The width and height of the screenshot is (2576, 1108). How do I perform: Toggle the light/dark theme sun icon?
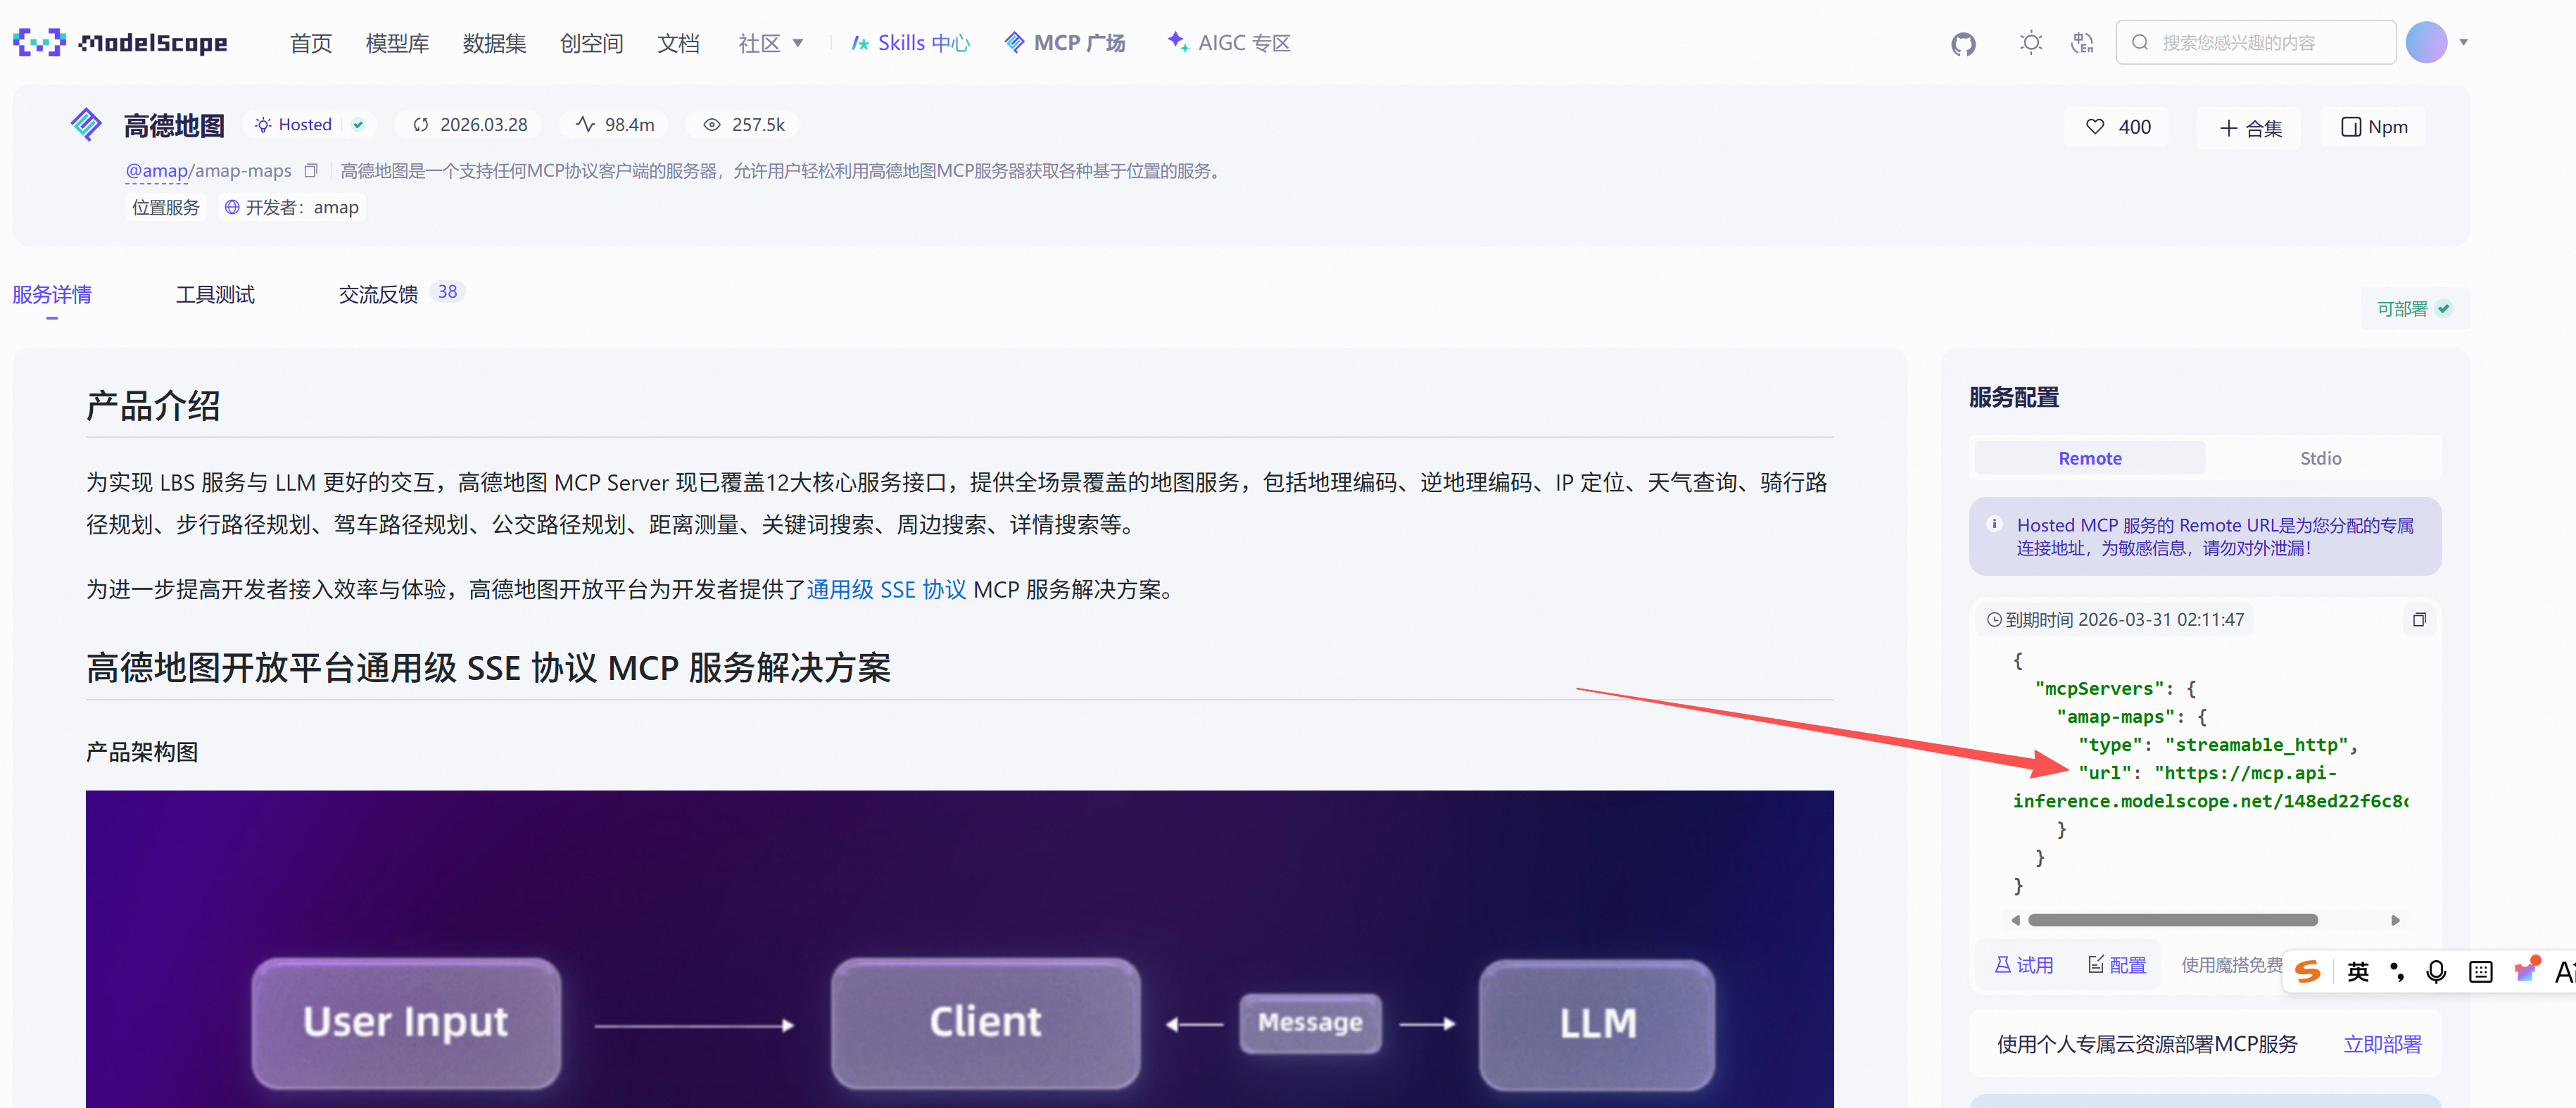(2030, 43)
